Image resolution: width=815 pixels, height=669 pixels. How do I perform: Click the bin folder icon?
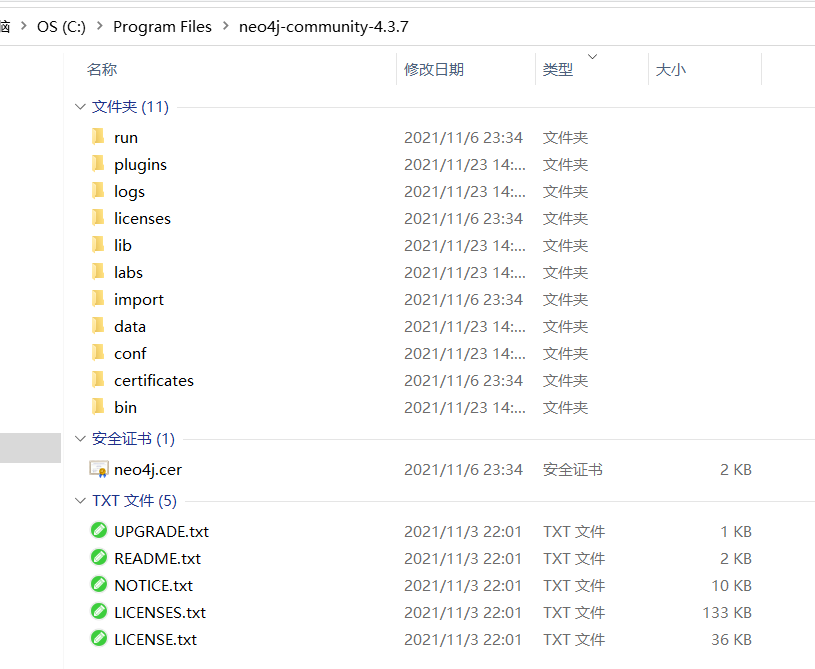98,407
